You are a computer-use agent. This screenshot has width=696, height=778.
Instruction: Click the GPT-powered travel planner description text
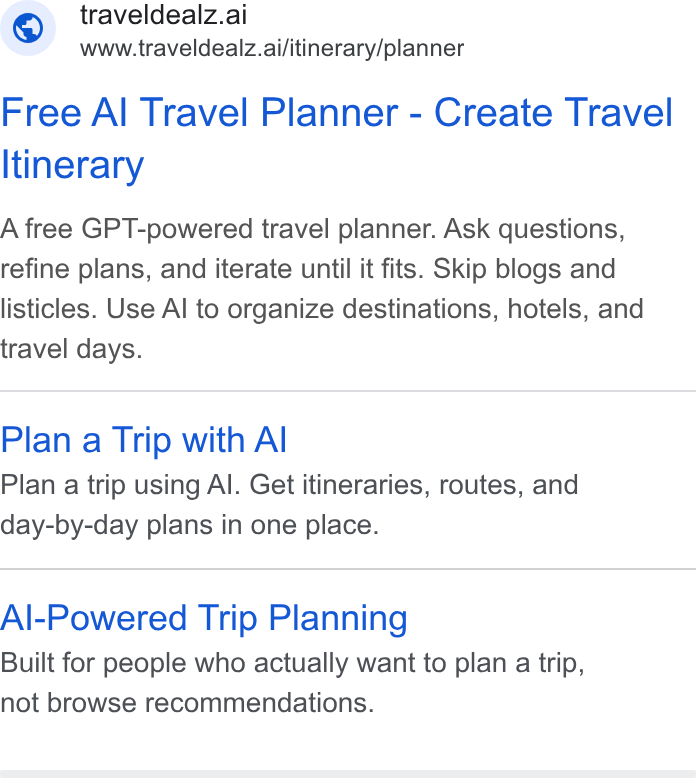tap(218, 229)
